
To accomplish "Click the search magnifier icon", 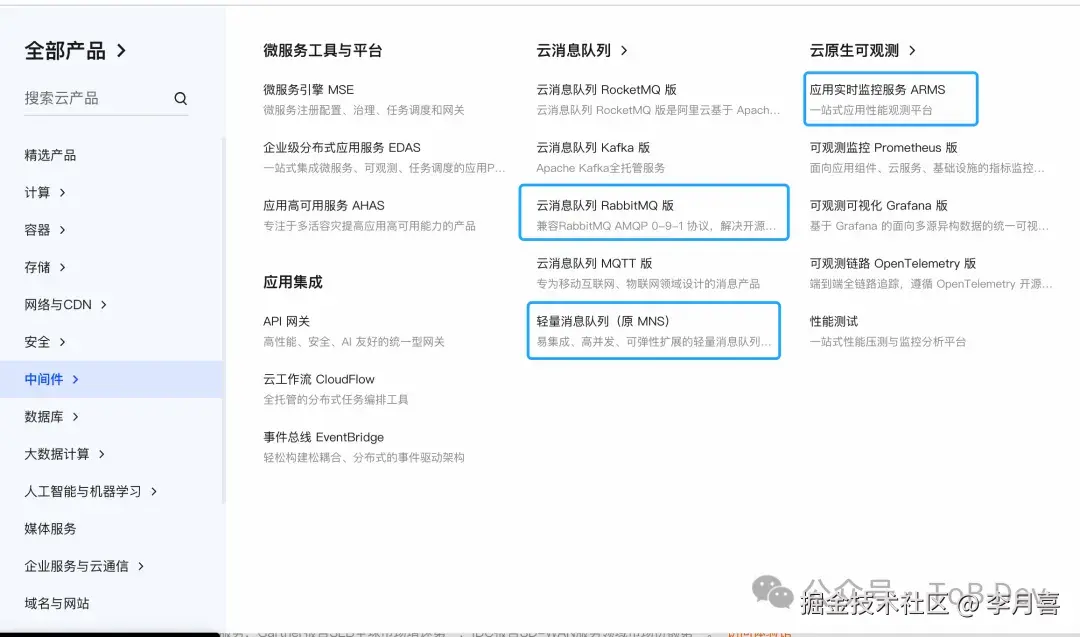I will (181, 98).
